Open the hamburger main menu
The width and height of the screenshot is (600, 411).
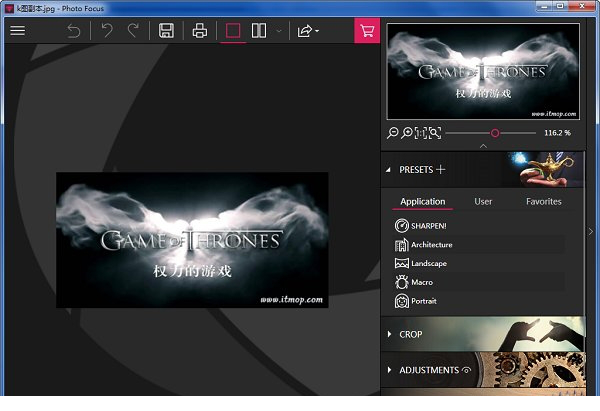17,31
